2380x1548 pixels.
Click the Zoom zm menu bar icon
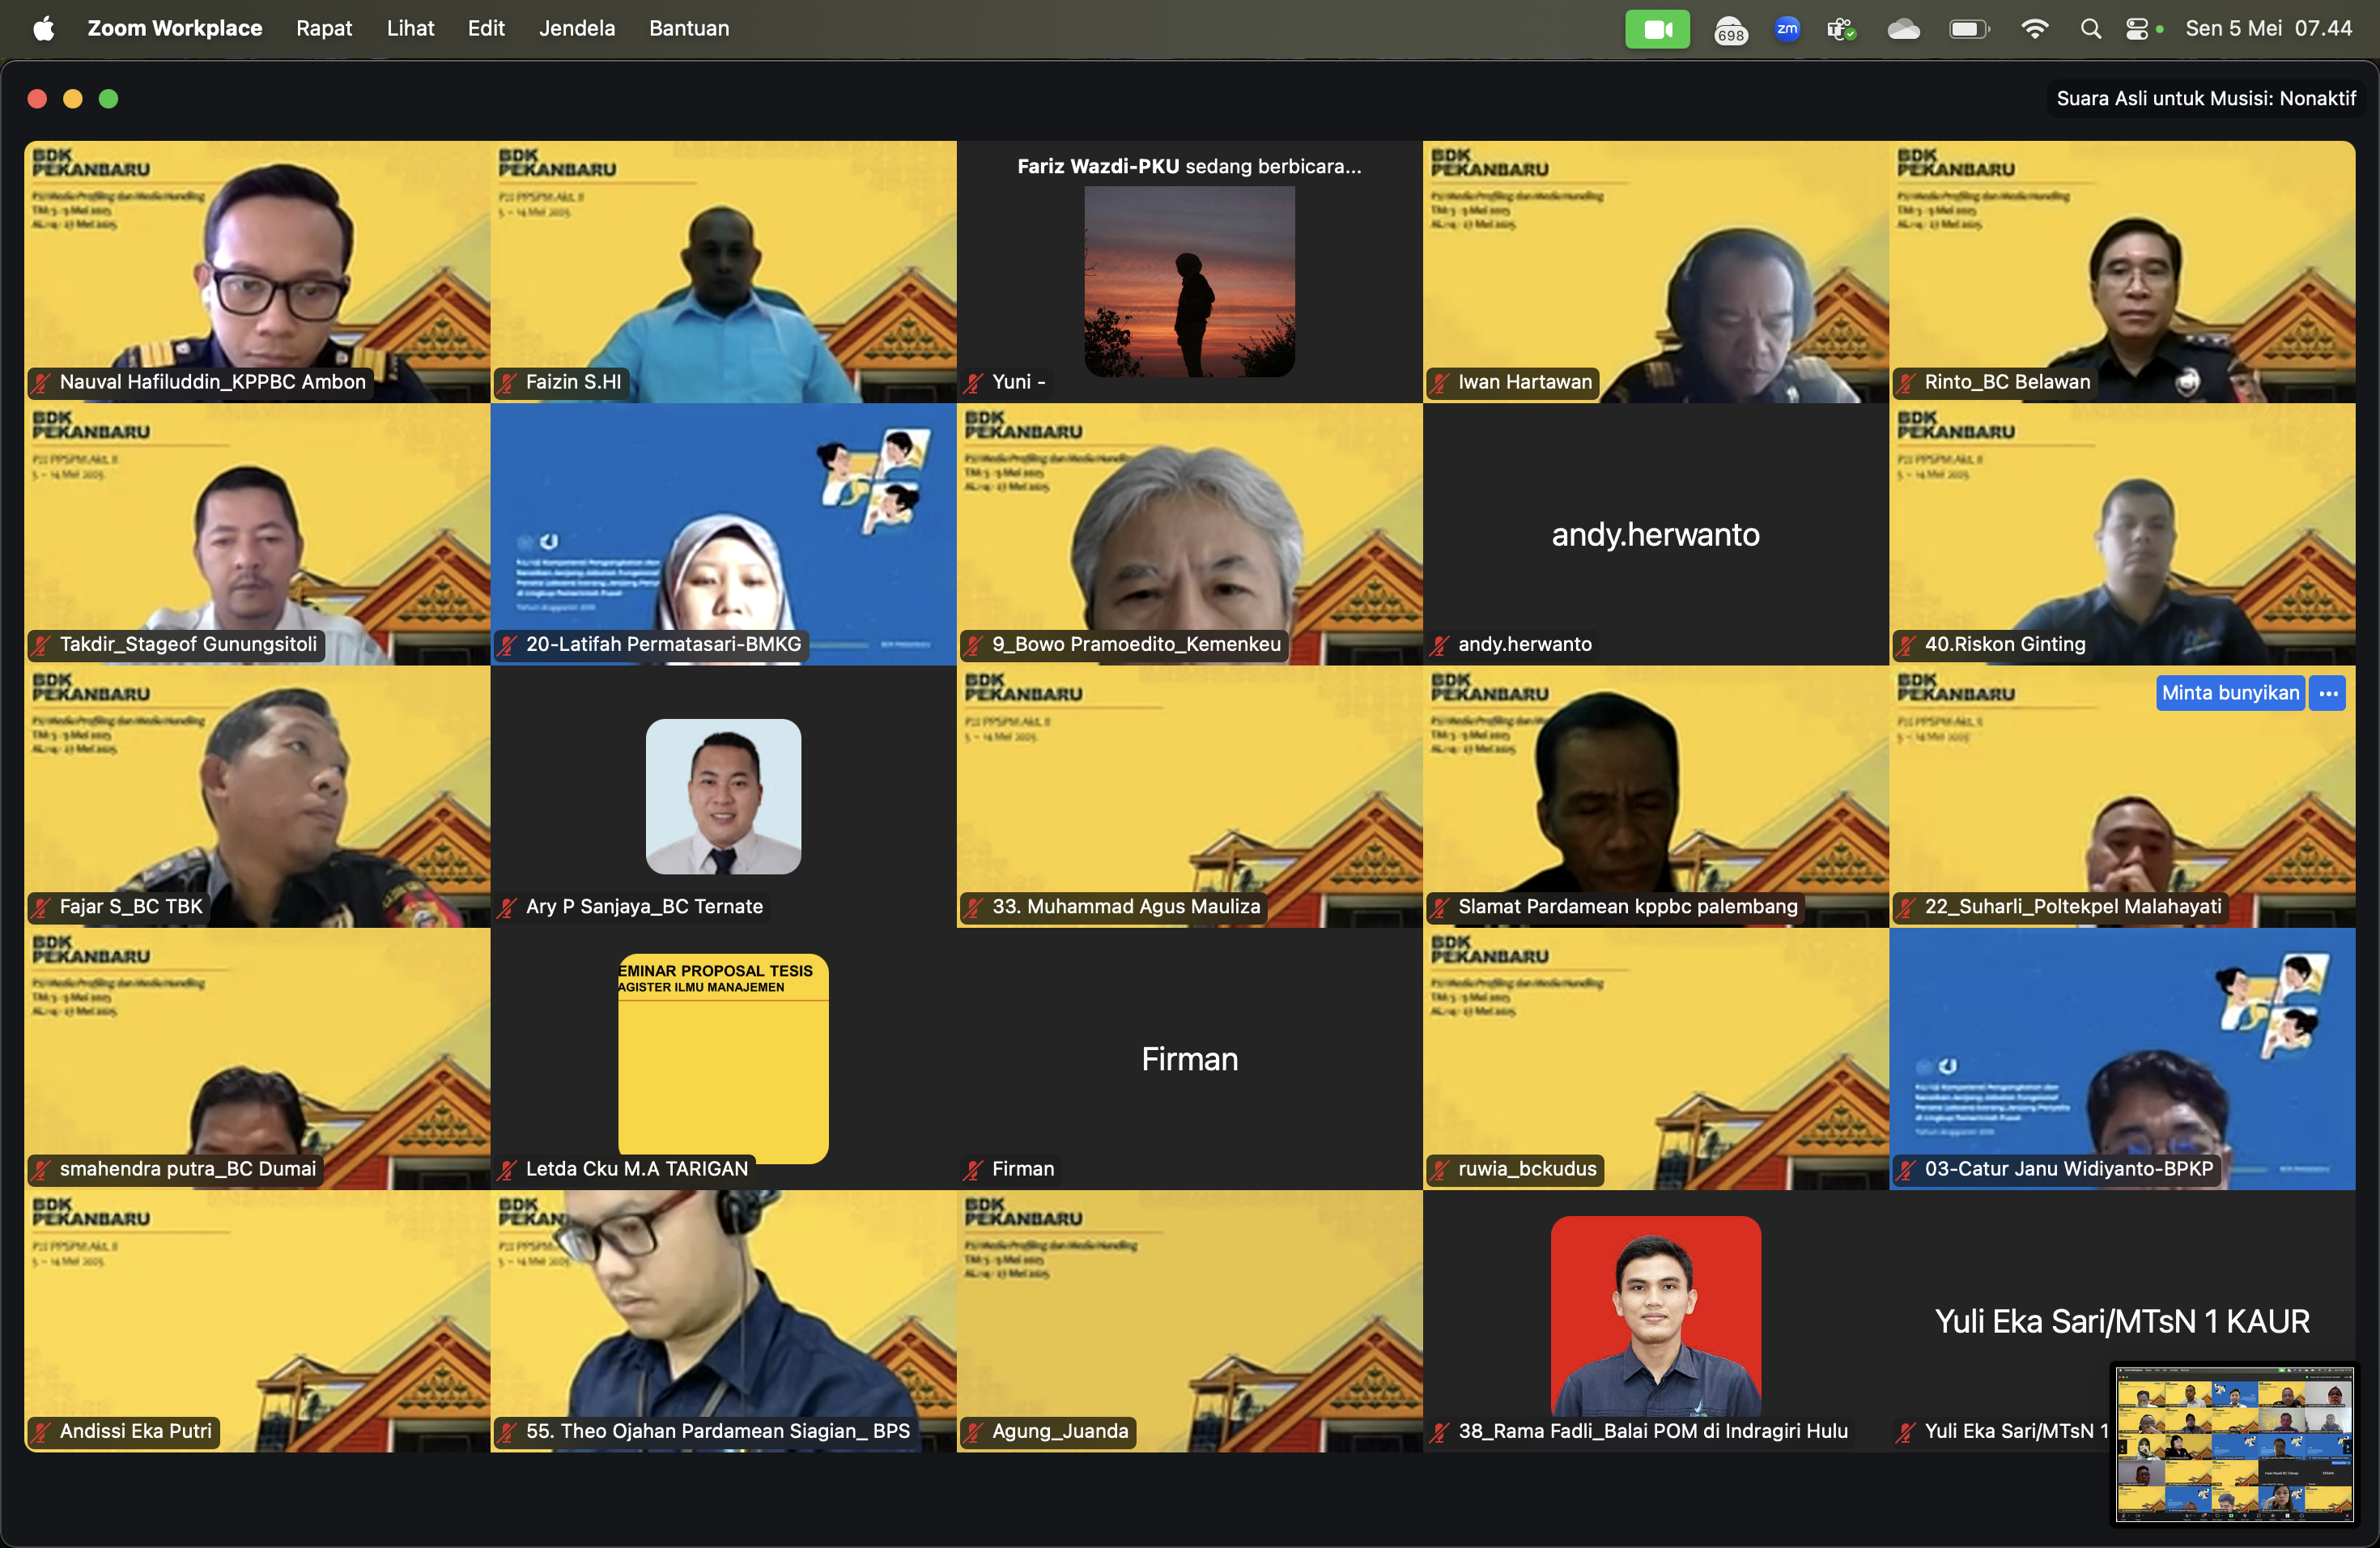[x=1787, y=28]
